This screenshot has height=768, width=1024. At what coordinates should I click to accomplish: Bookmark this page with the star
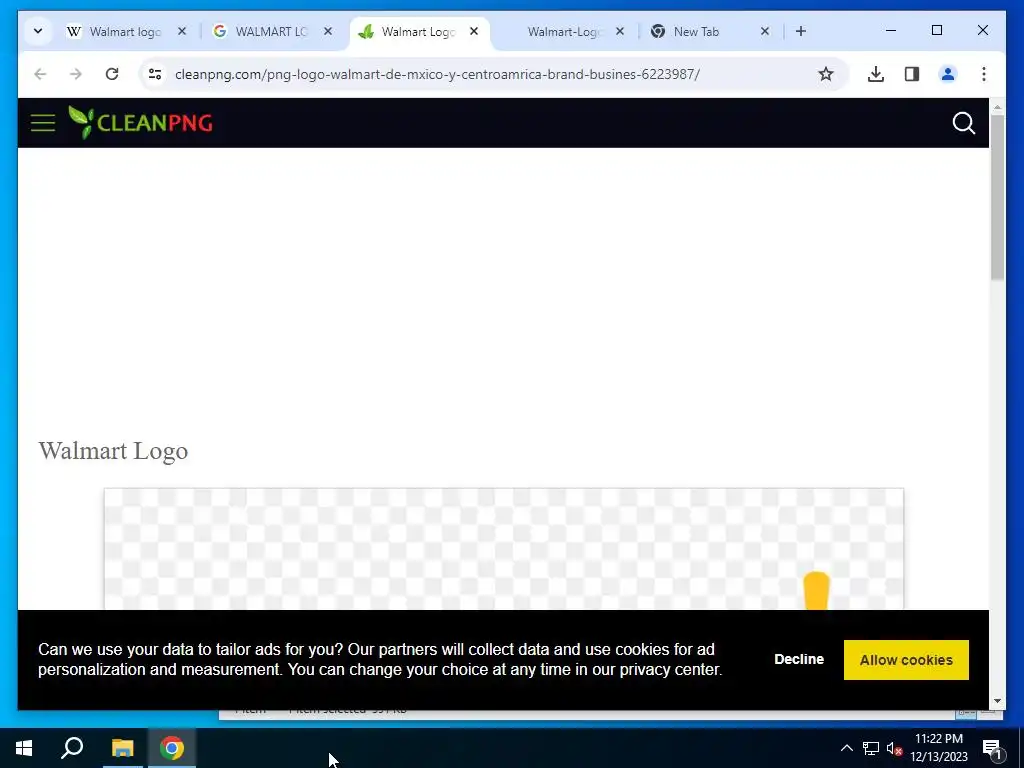[825, 74]
